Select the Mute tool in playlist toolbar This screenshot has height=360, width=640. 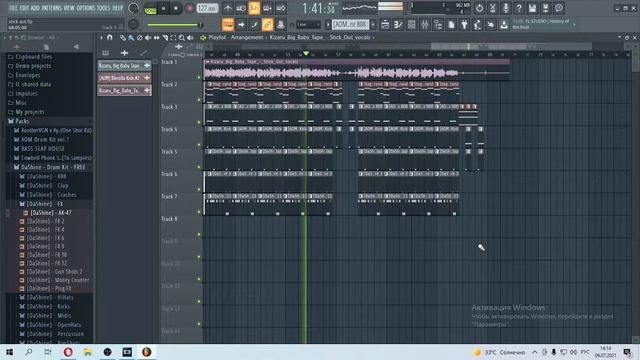148,38
